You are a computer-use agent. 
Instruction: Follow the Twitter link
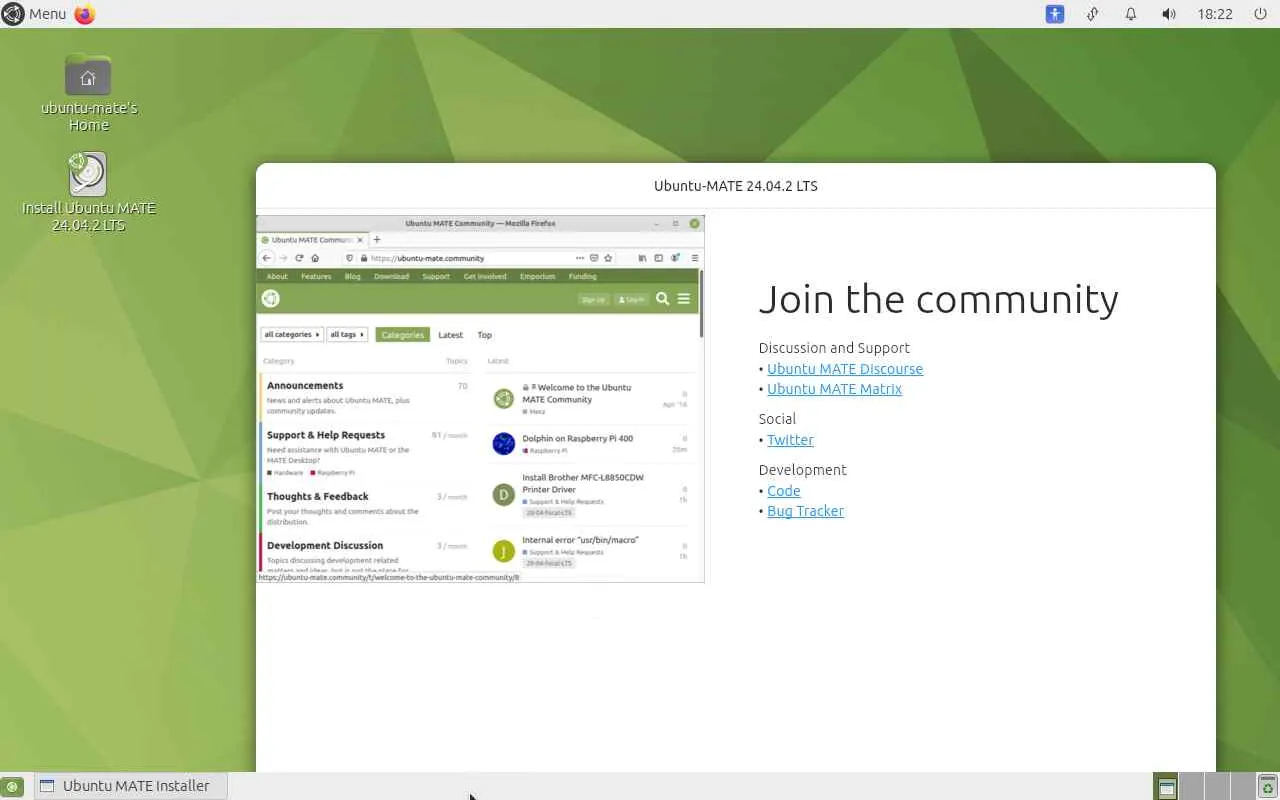tap(790, 440)
